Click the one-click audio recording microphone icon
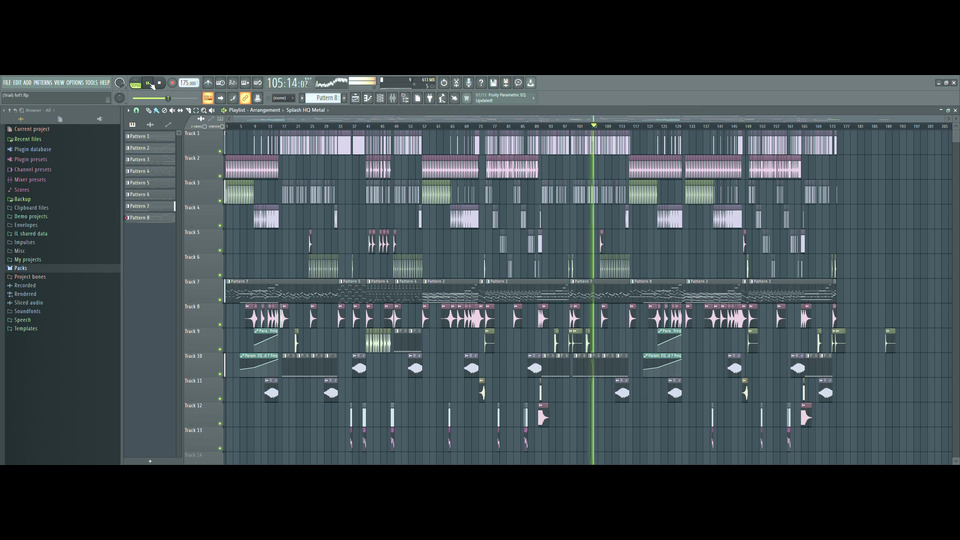This screenshot has height=540, width=960. [468, 83]
